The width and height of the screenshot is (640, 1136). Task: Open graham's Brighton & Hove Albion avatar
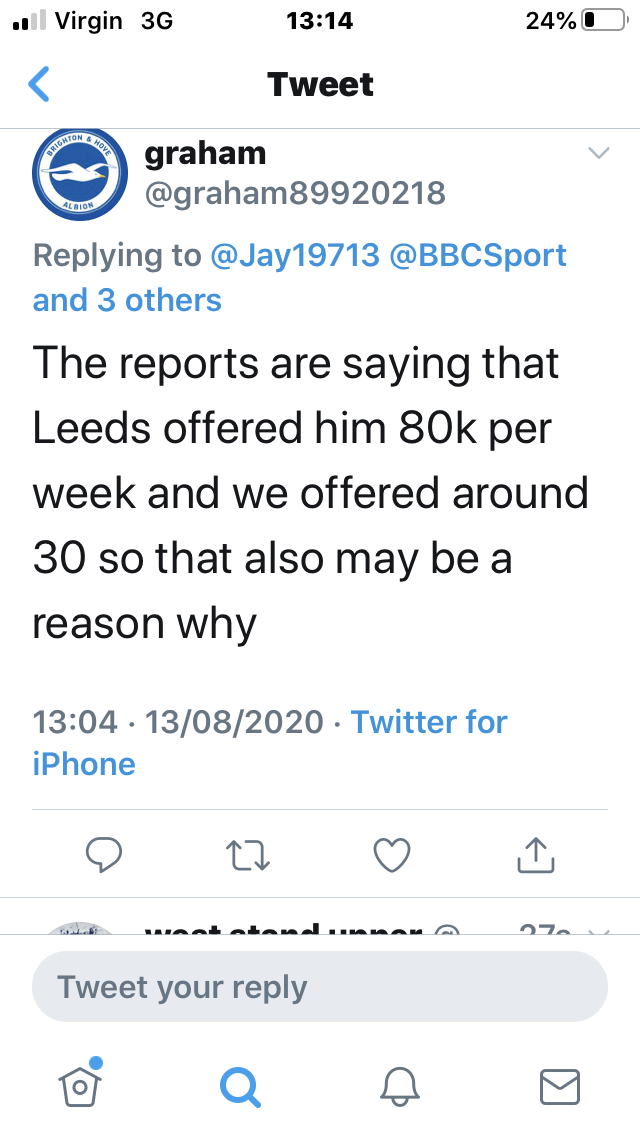coord(80,174)
